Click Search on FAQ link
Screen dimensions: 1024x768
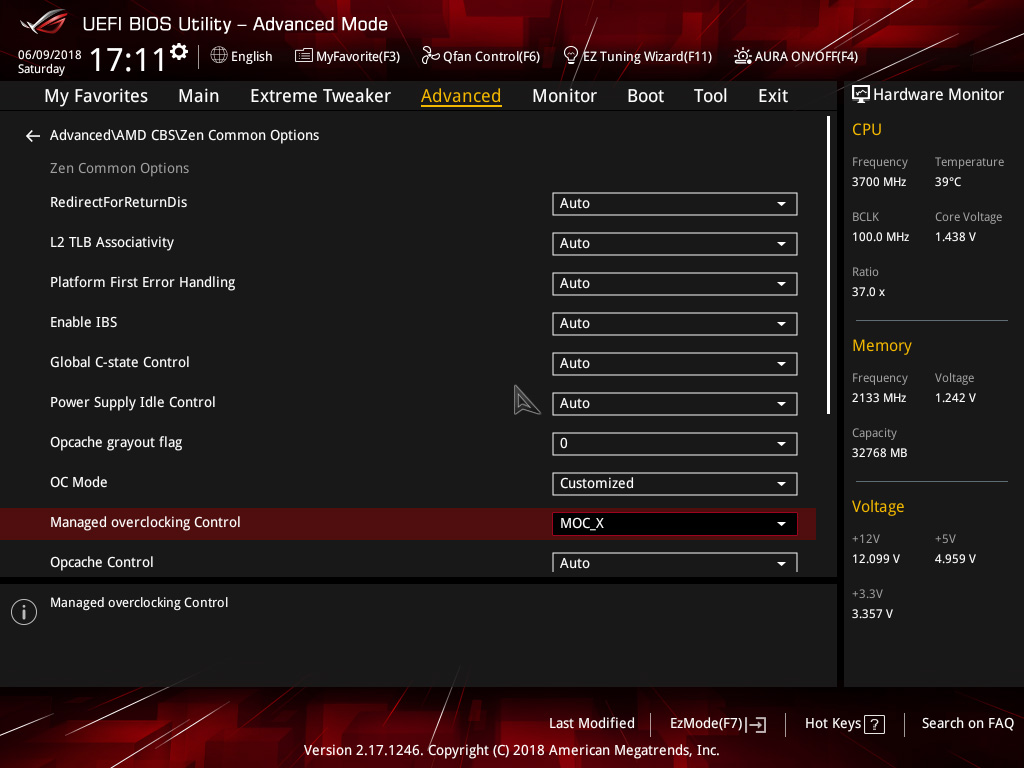coord(967,724)
